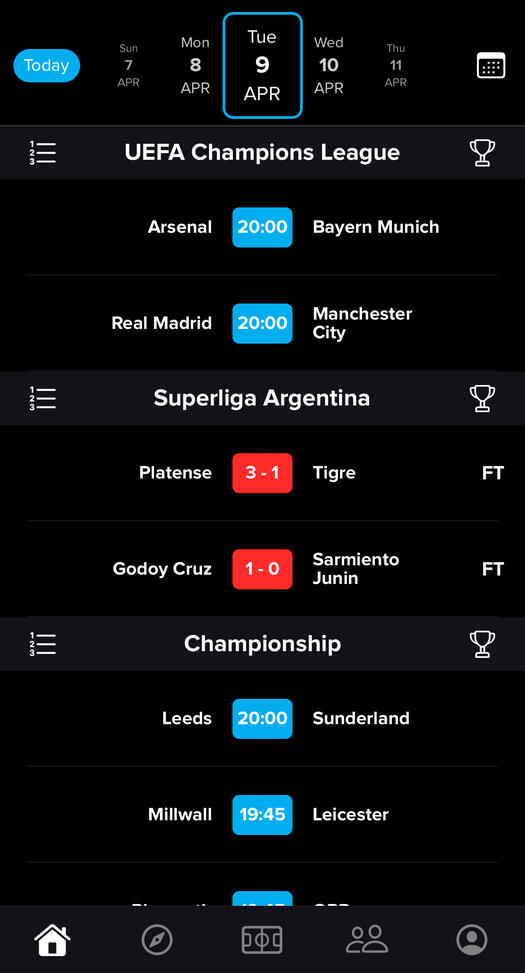Viewport: 525px width, 973px height.
Task: Tap the Championship trophy icon
Action: coord(482,644)
